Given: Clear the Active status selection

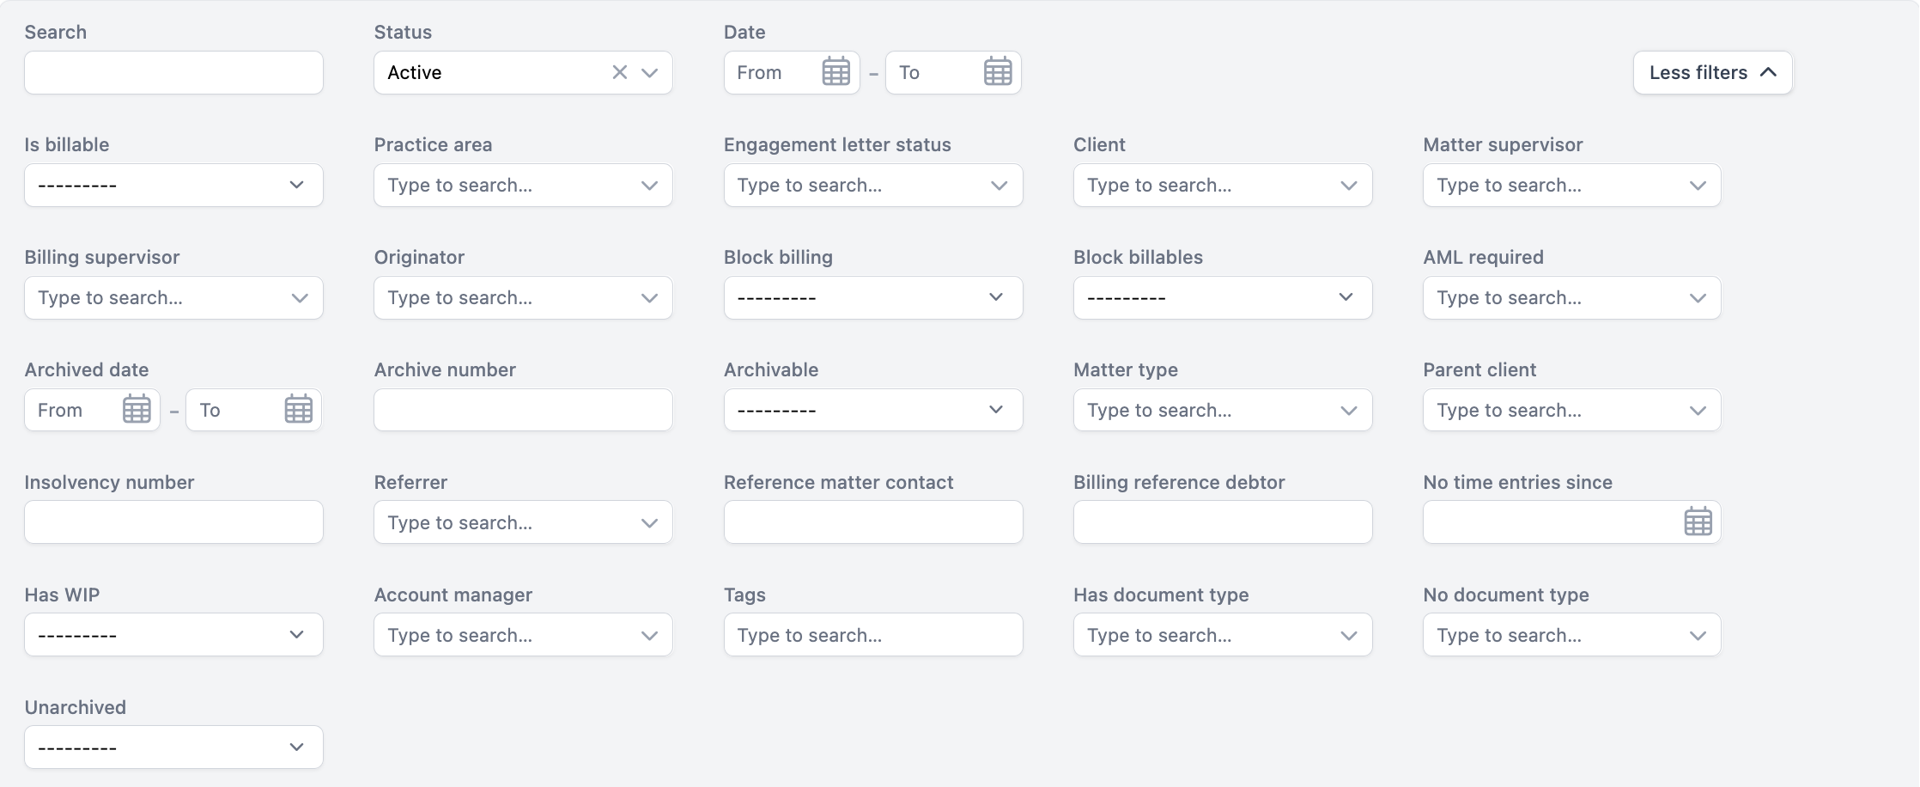Looking at the screenshot, I should 620,72.
